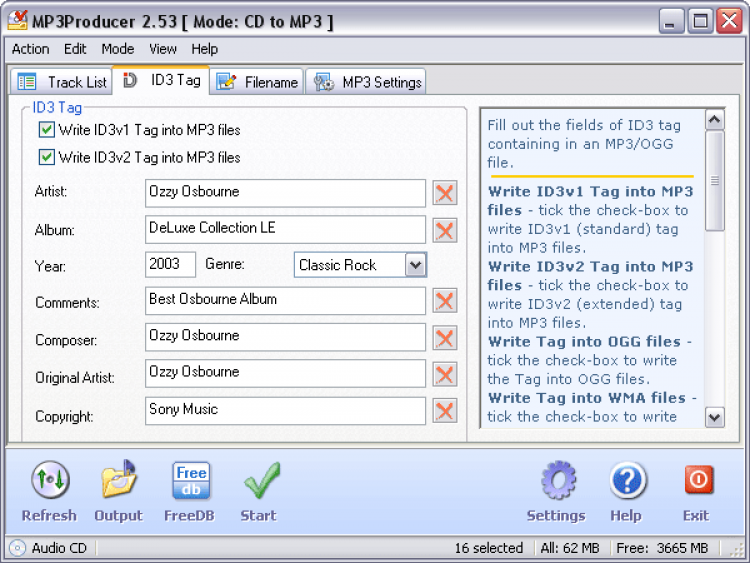Open the Output folder icon
Image resolution: width=750 pixels, height=563 pixels.
tap(119, 480)
